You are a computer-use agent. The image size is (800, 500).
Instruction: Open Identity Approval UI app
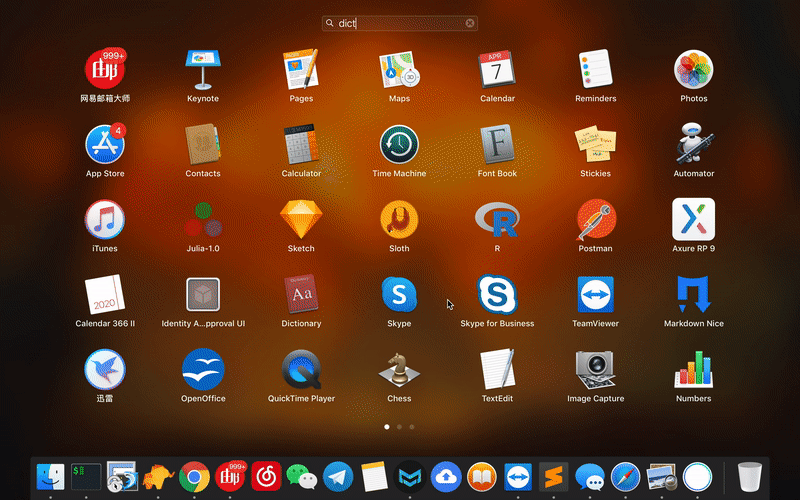(x=203, y=294)
